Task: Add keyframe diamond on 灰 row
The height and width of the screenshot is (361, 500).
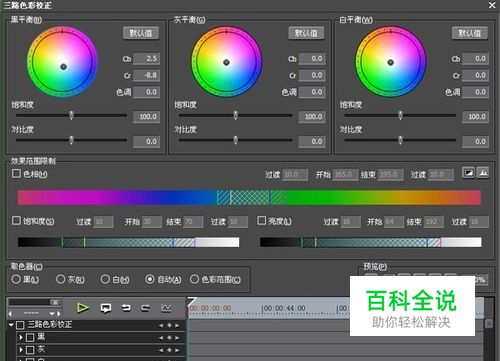Action: 169,350
